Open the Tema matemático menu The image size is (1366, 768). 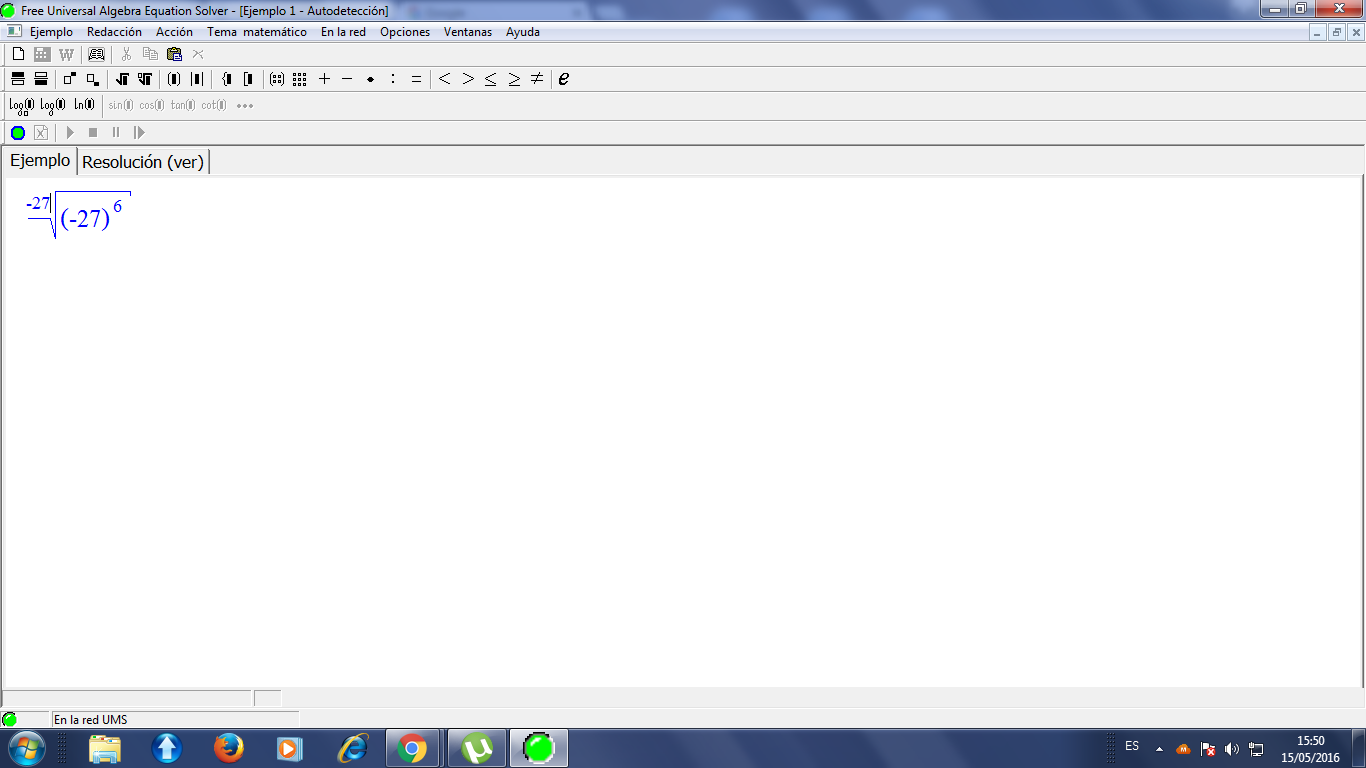pos(257,32)
